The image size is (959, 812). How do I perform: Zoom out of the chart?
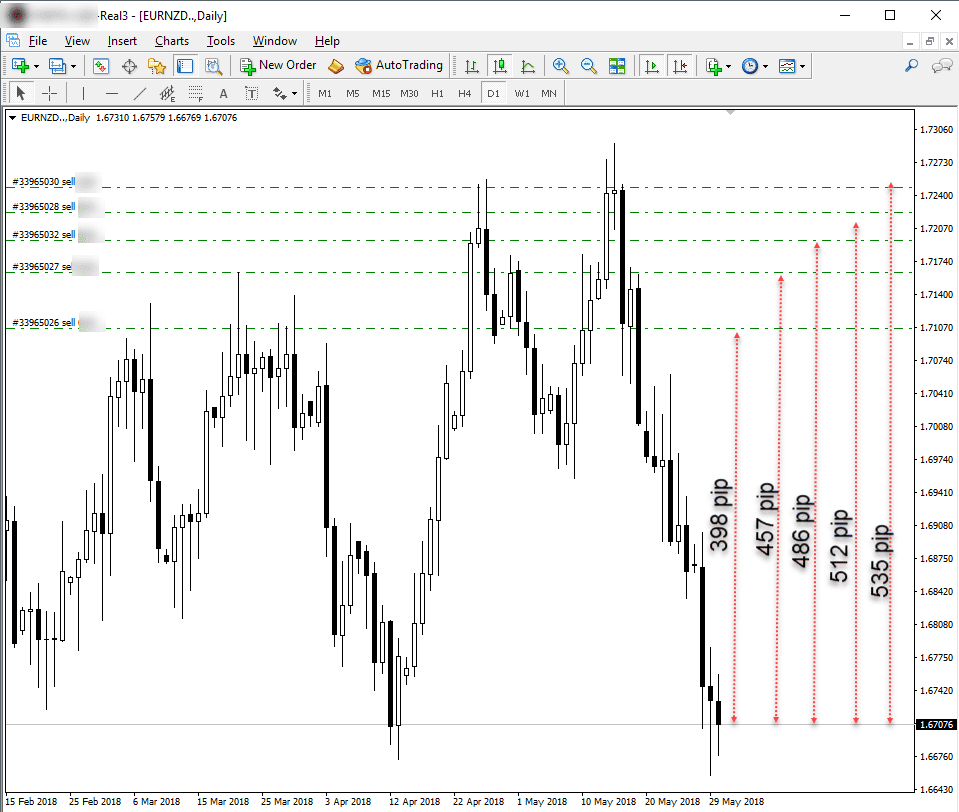(x=589, y=66)
